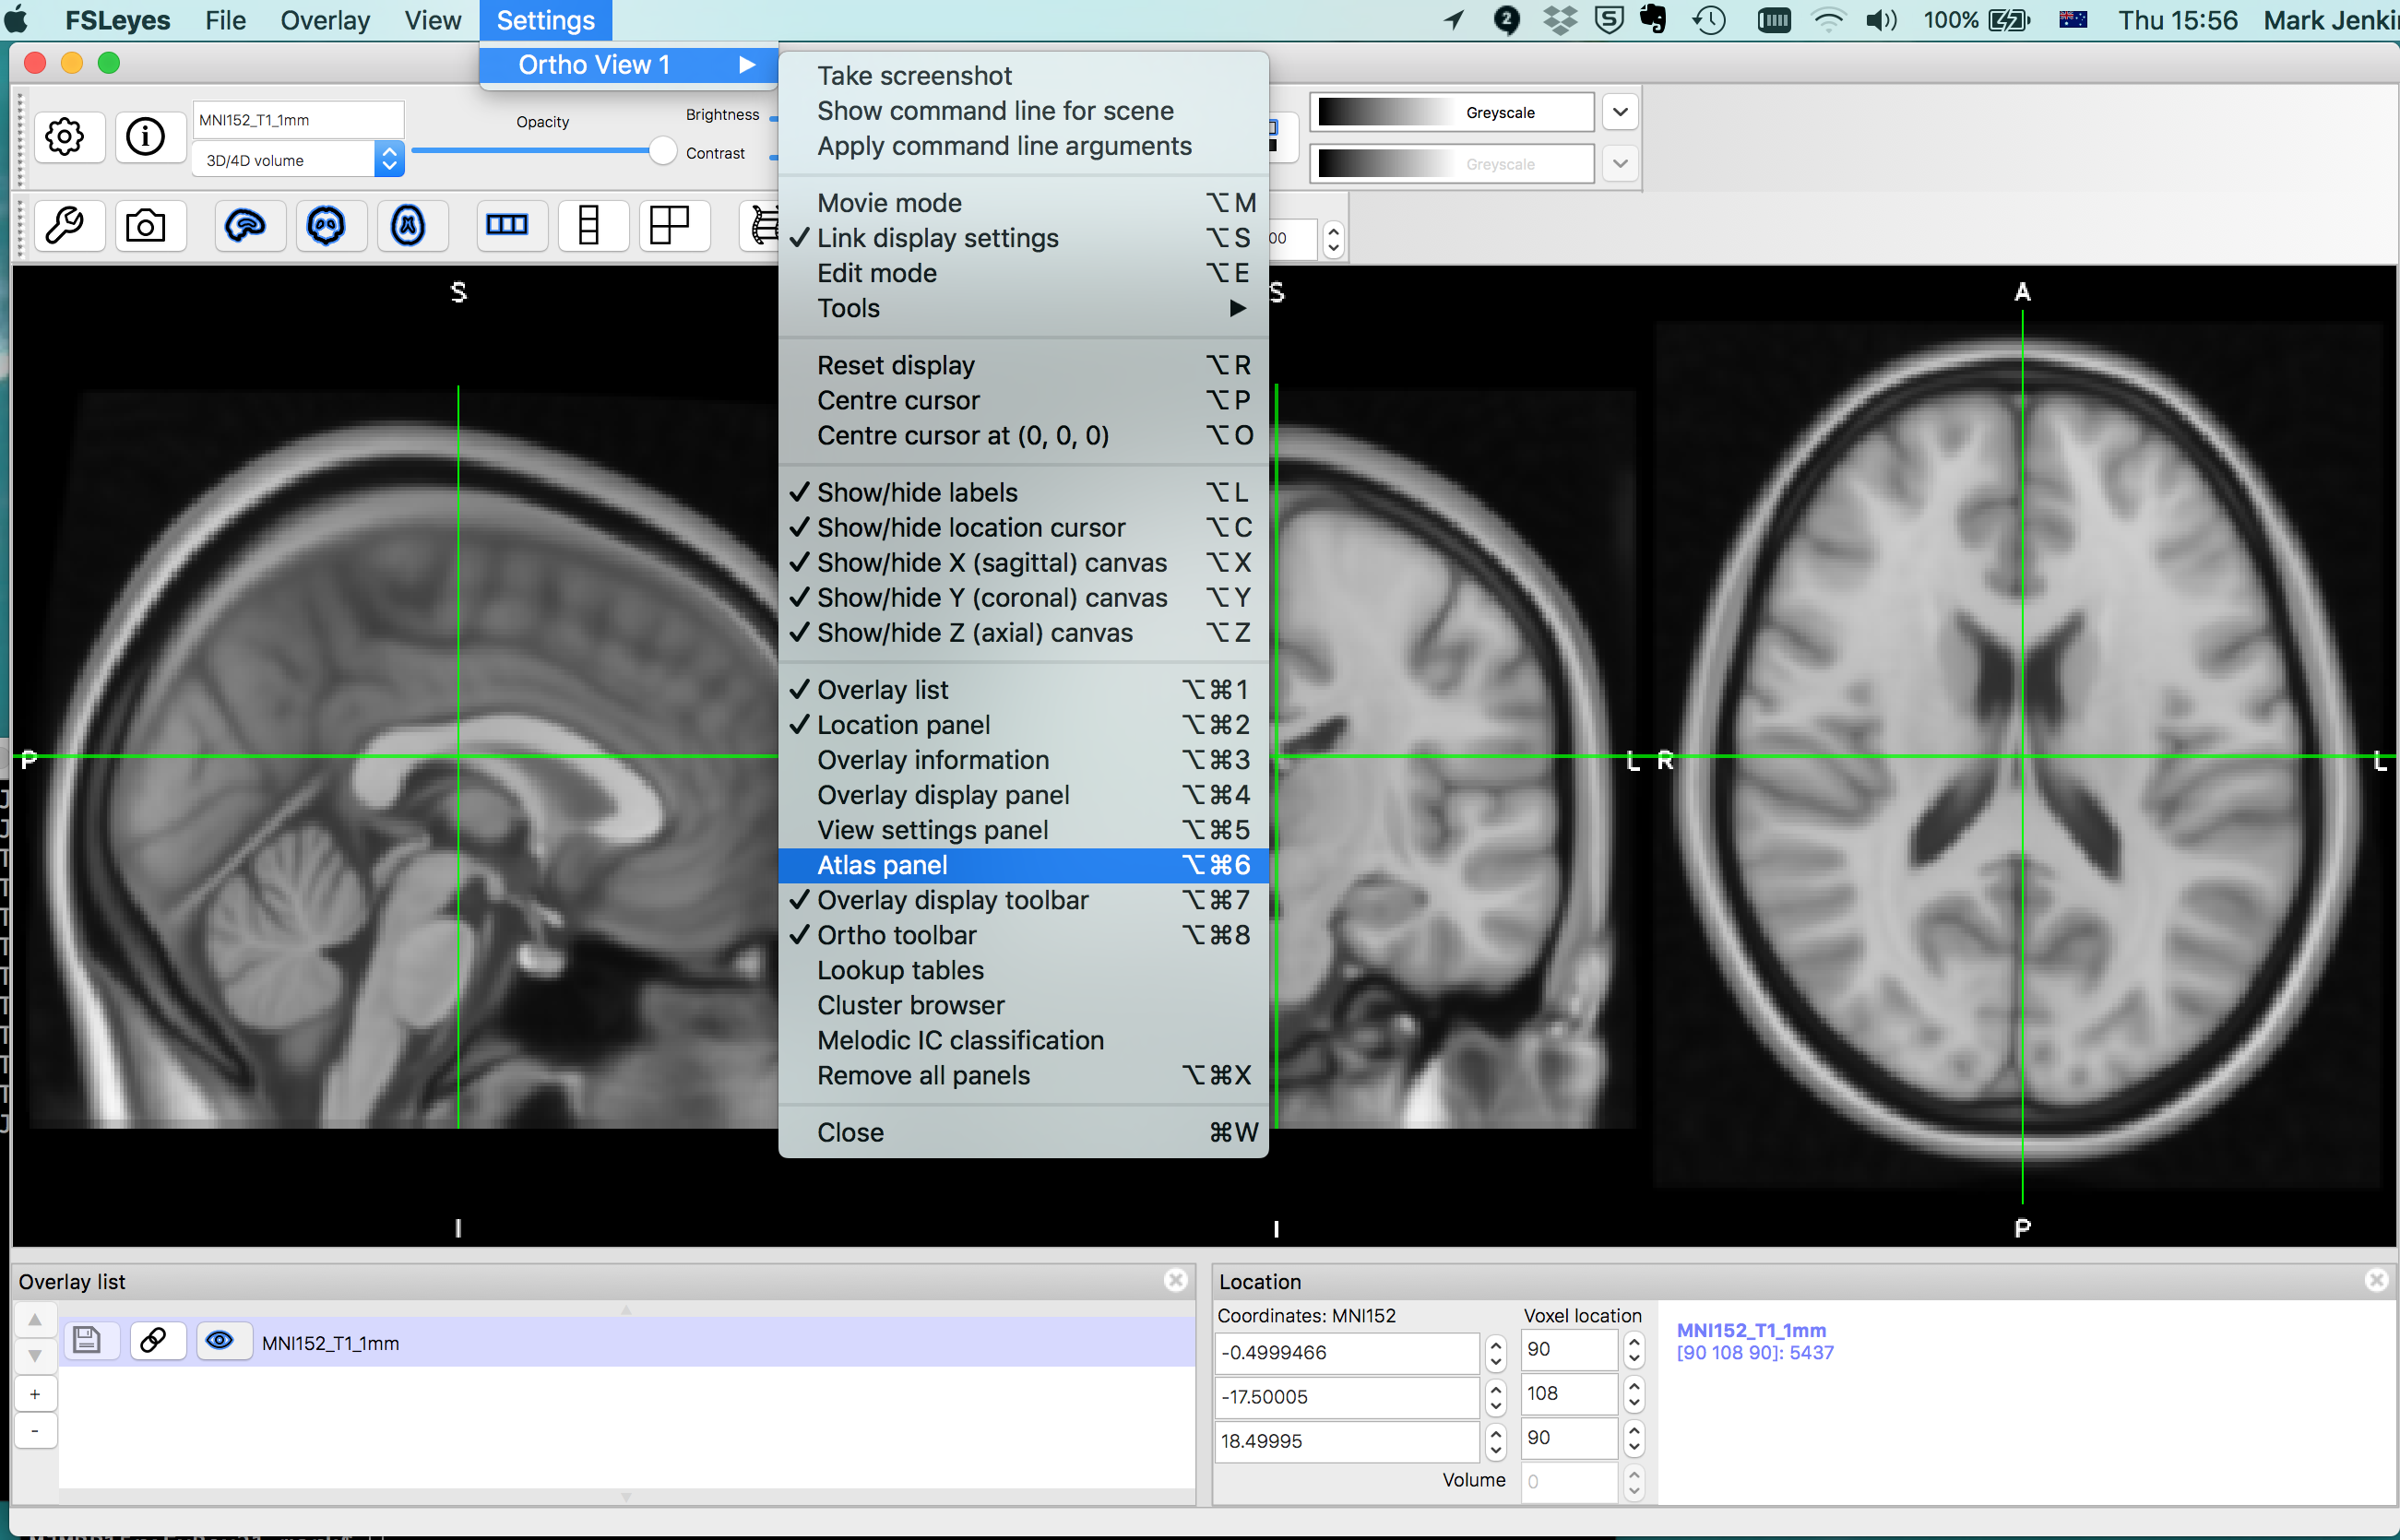Image resolution: width=2400 pixels, height=1540 pixels.
Task: Step the voxel location 108 spinner
Action: click(x=1633, y=1394)
